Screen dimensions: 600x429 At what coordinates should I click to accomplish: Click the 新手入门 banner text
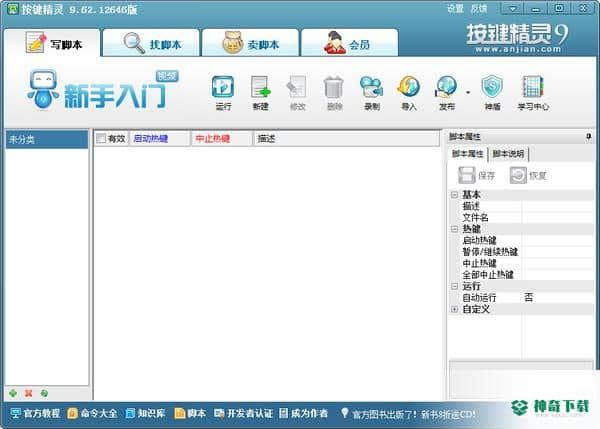tap(115, 95)
